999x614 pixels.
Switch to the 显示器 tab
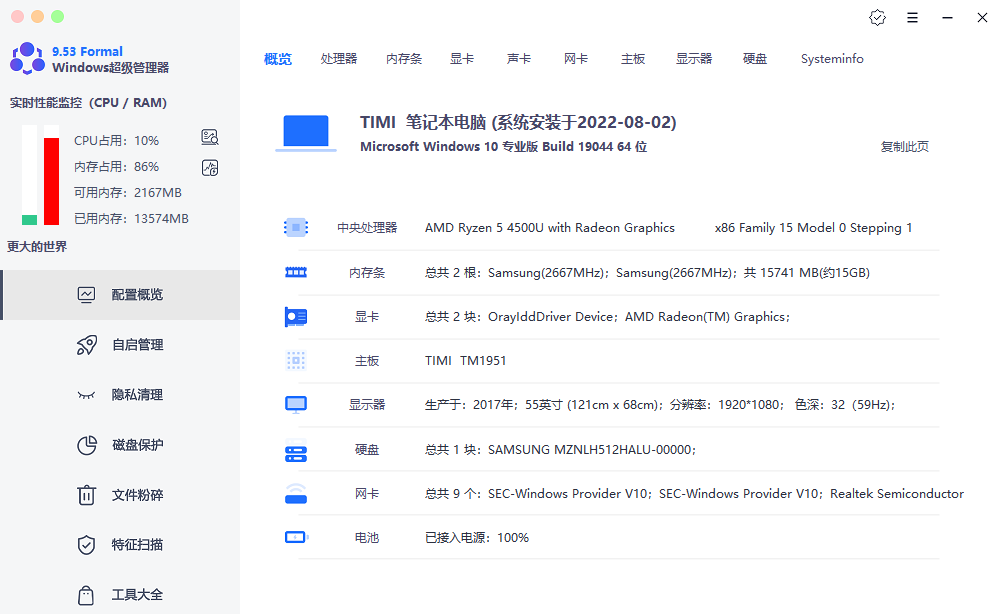(694, 59)
